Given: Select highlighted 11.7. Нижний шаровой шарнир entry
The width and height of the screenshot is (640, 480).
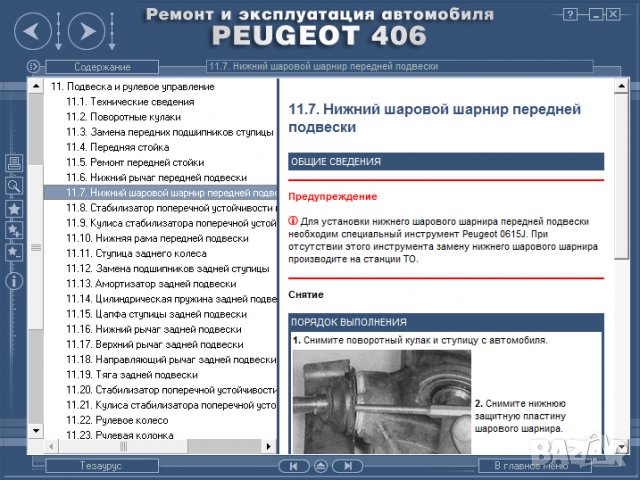Looking at the screenshot, I should point(160,193).
